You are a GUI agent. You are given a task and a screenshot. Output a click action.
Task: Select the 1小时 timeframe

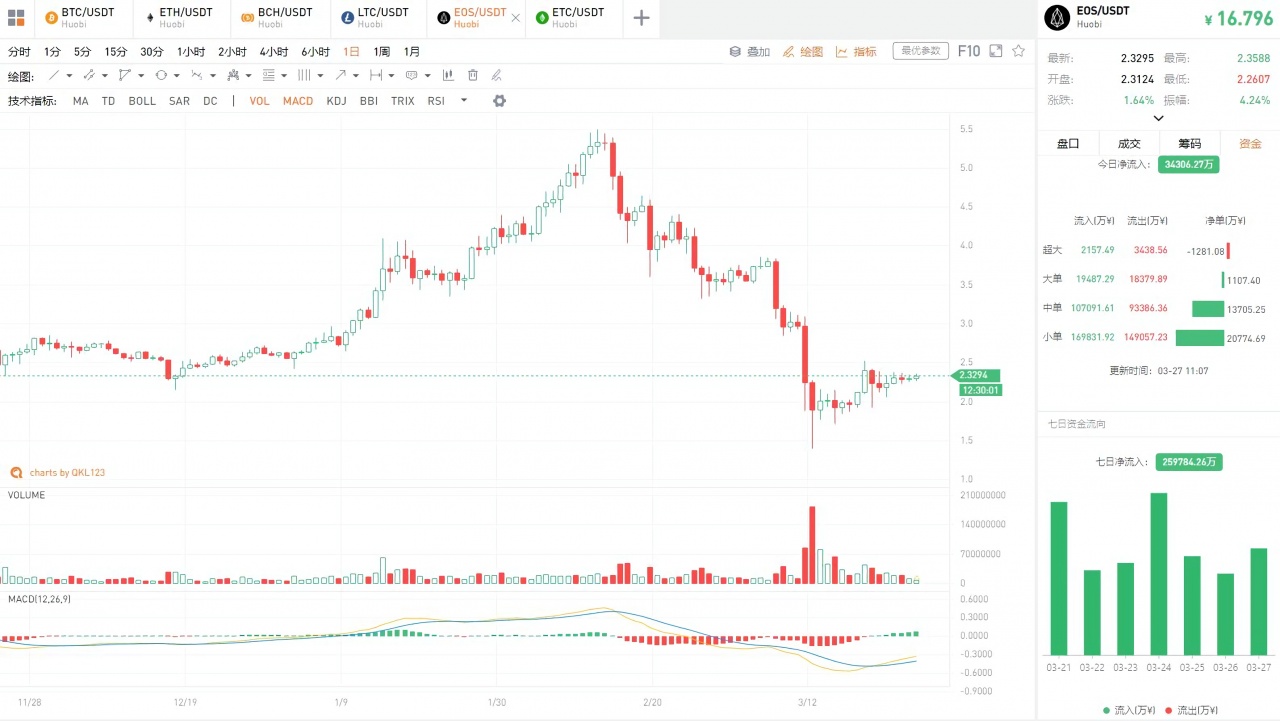191,52
